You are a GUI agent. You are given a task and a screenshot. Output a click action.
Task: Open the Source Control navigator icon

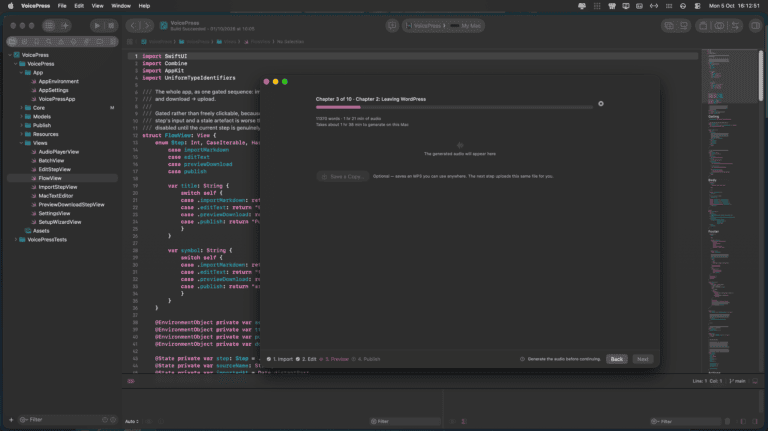pos(24,42)
